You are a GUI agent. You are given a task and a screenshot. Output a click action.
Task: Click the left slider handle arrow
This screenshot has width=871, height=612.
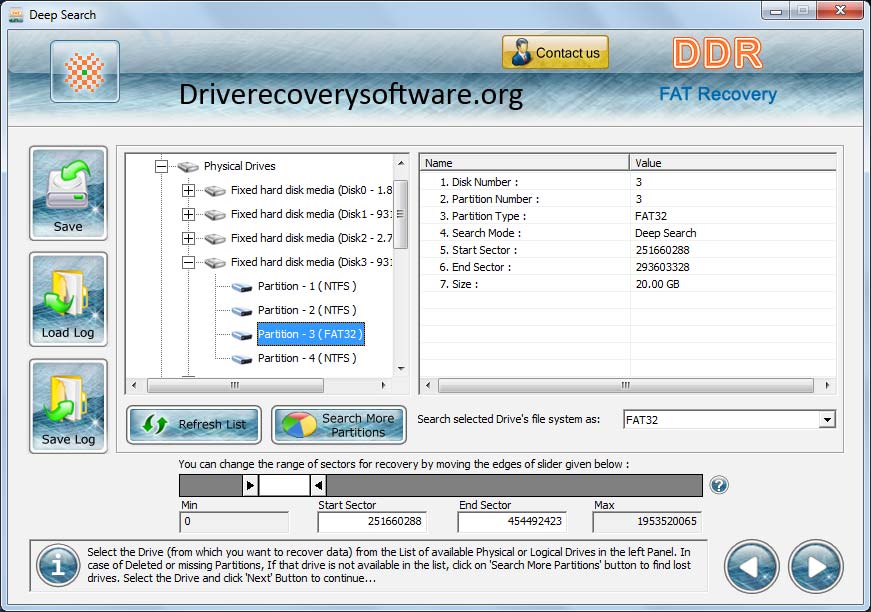pos(251,485)
